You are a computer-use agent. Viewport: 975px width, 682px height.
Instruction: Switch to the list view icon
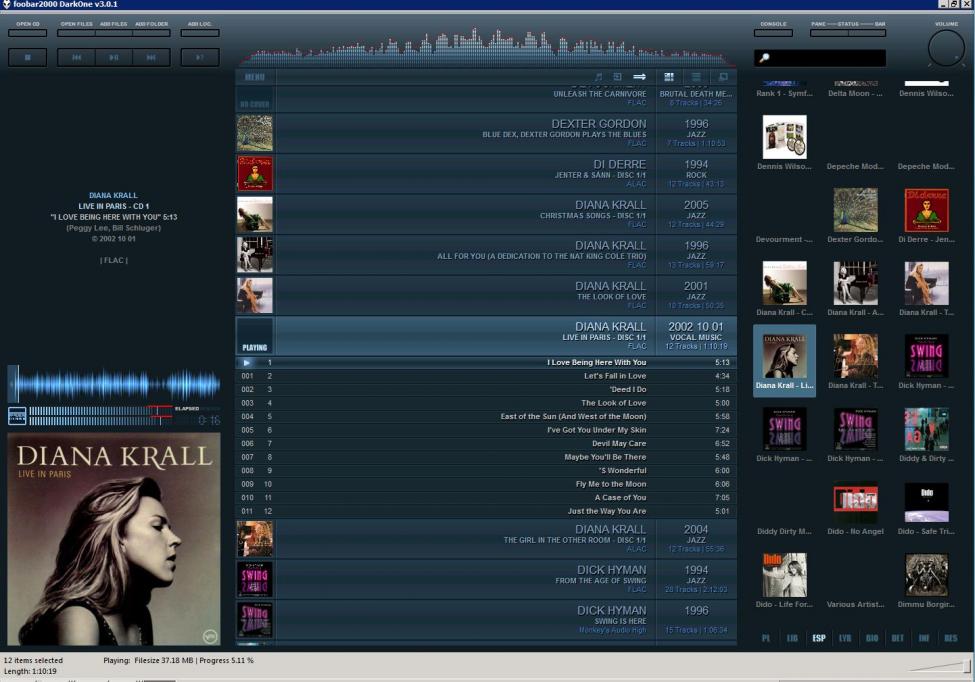(x=696, y=76)
